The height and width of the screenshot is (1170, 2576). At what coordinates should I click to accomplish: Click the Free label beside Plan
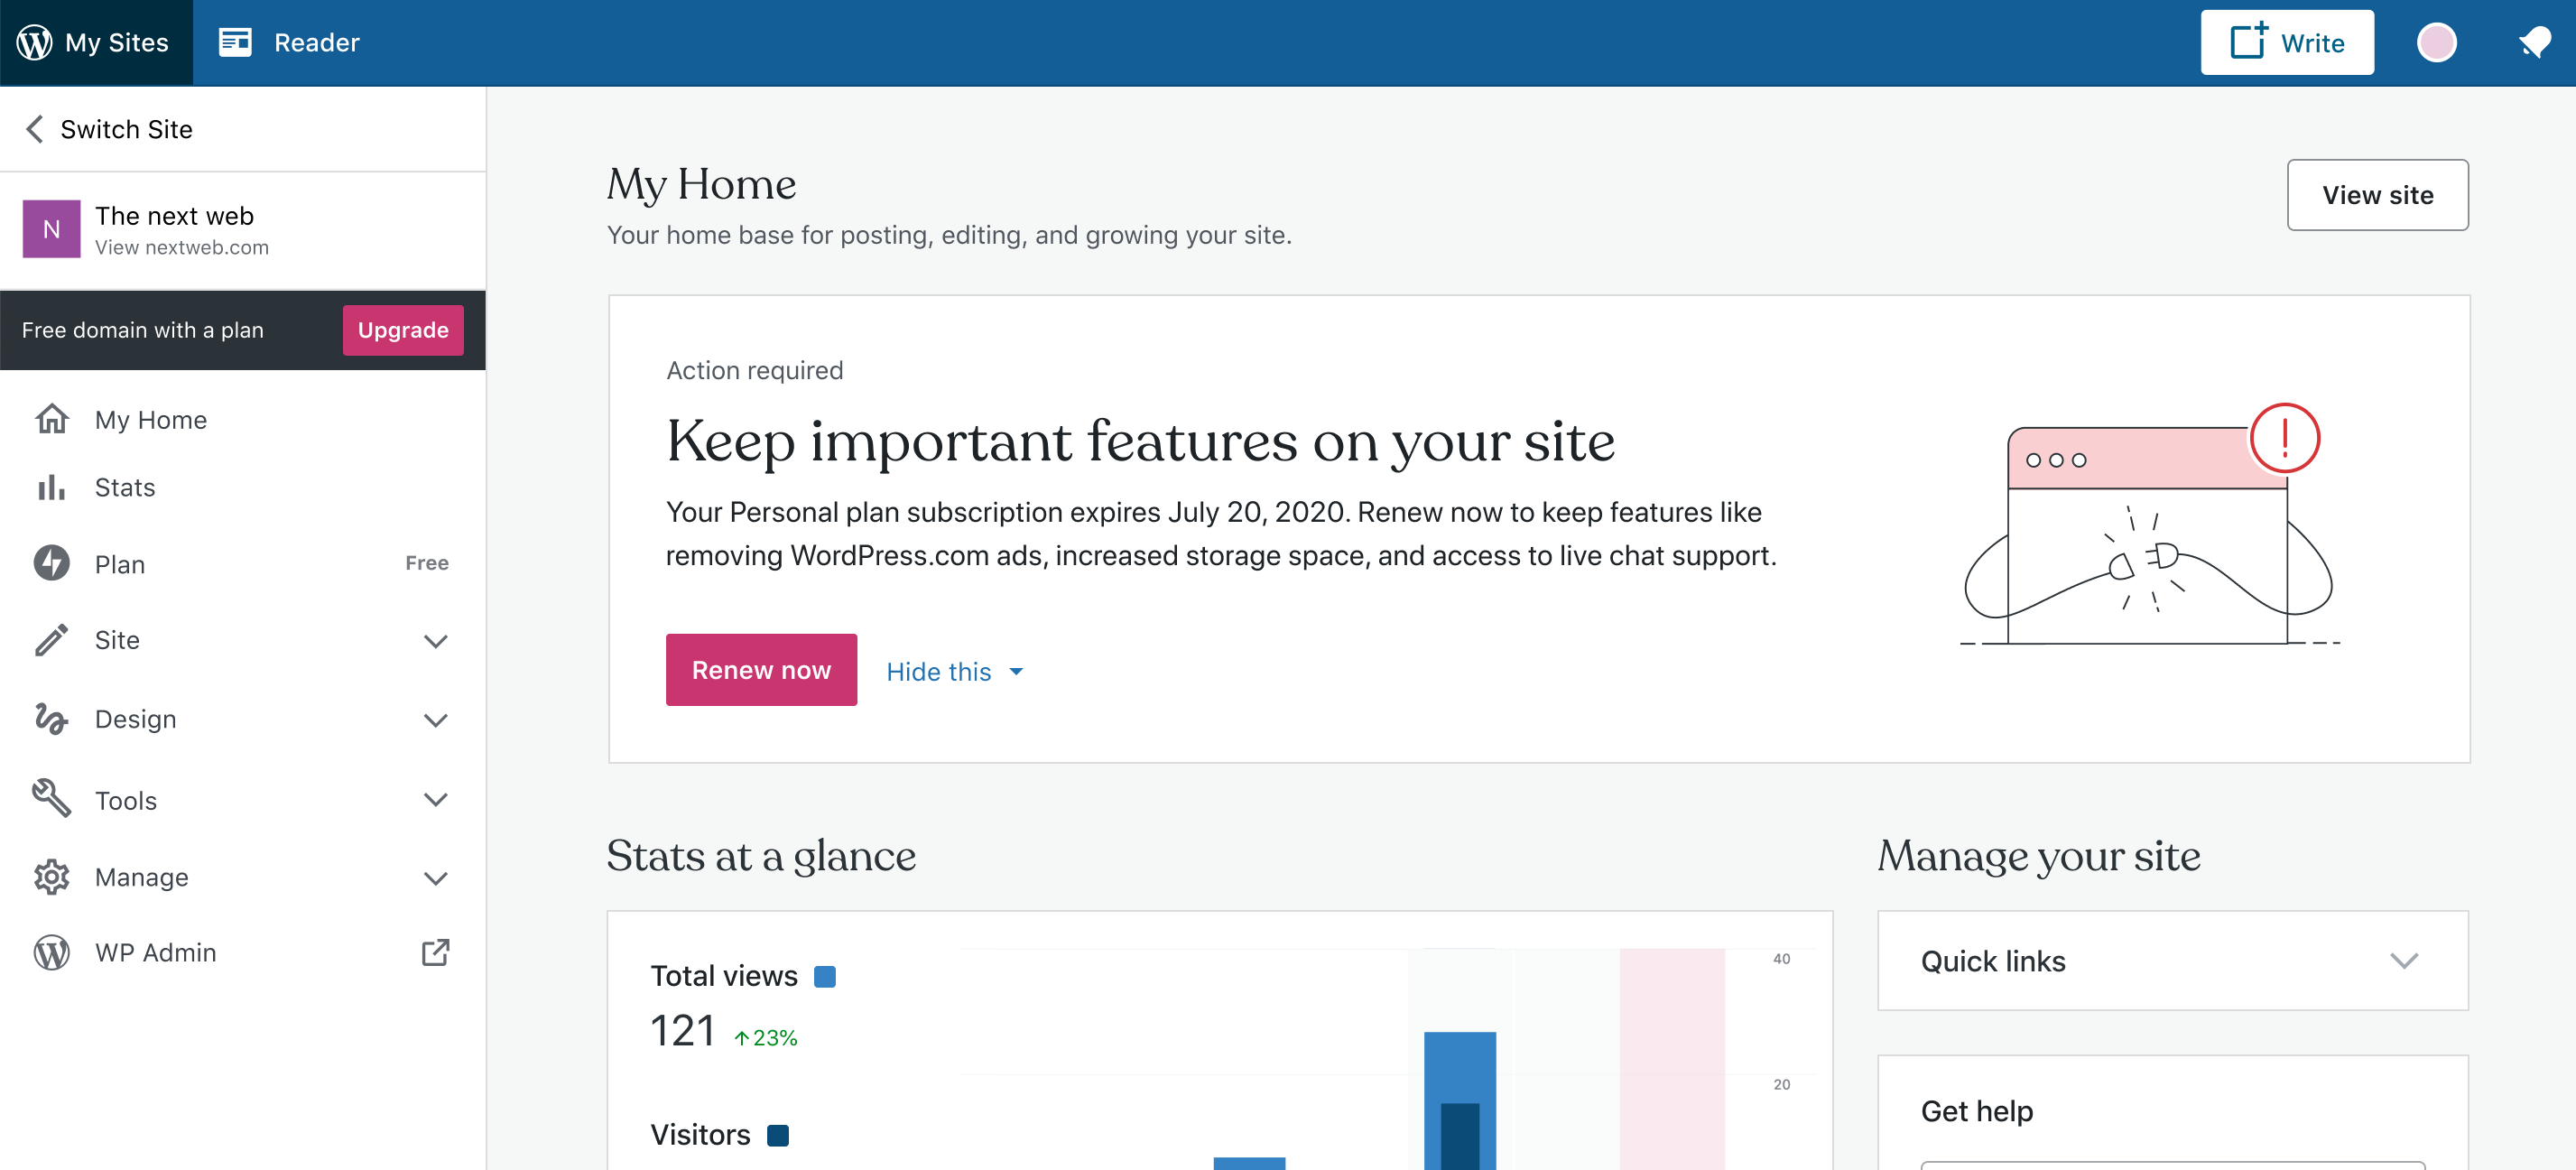click(x=427, y=563)
